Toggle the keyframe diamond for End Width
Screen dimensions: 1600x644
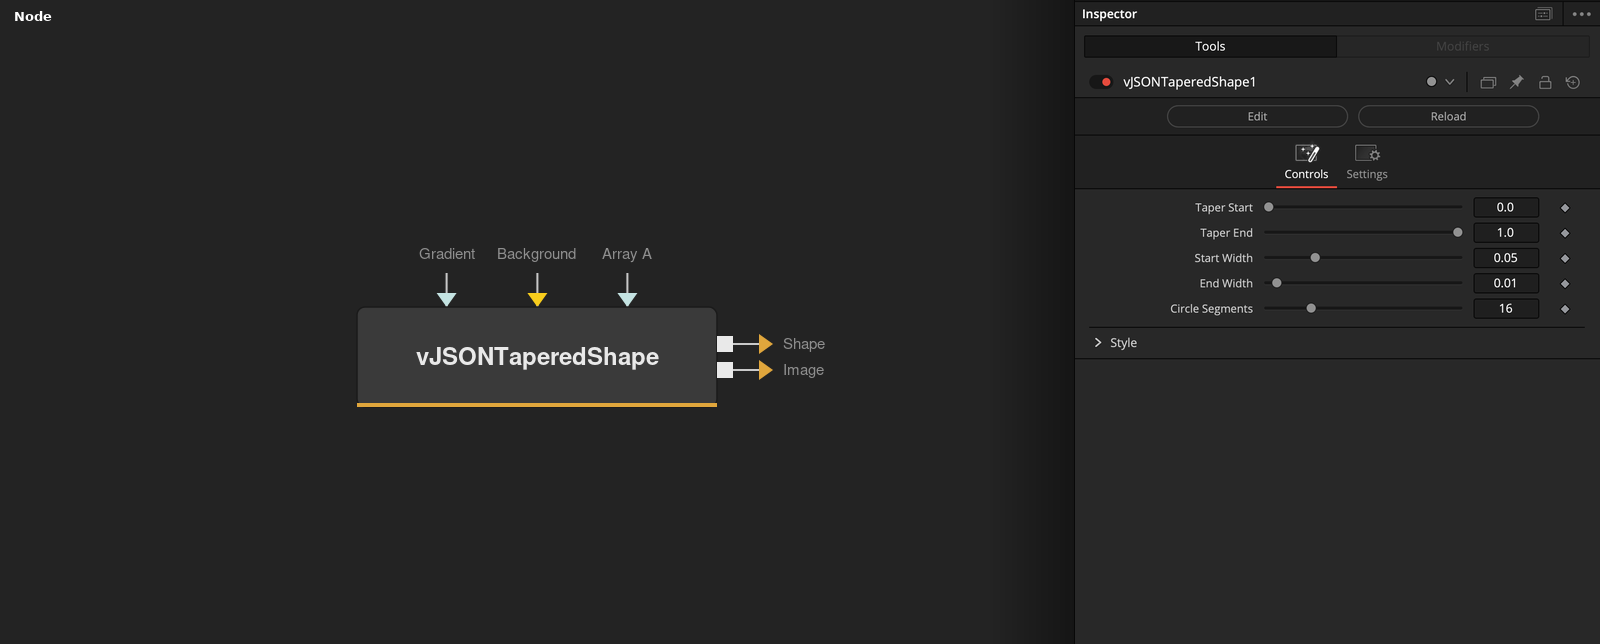click(x=1565, y=284)
